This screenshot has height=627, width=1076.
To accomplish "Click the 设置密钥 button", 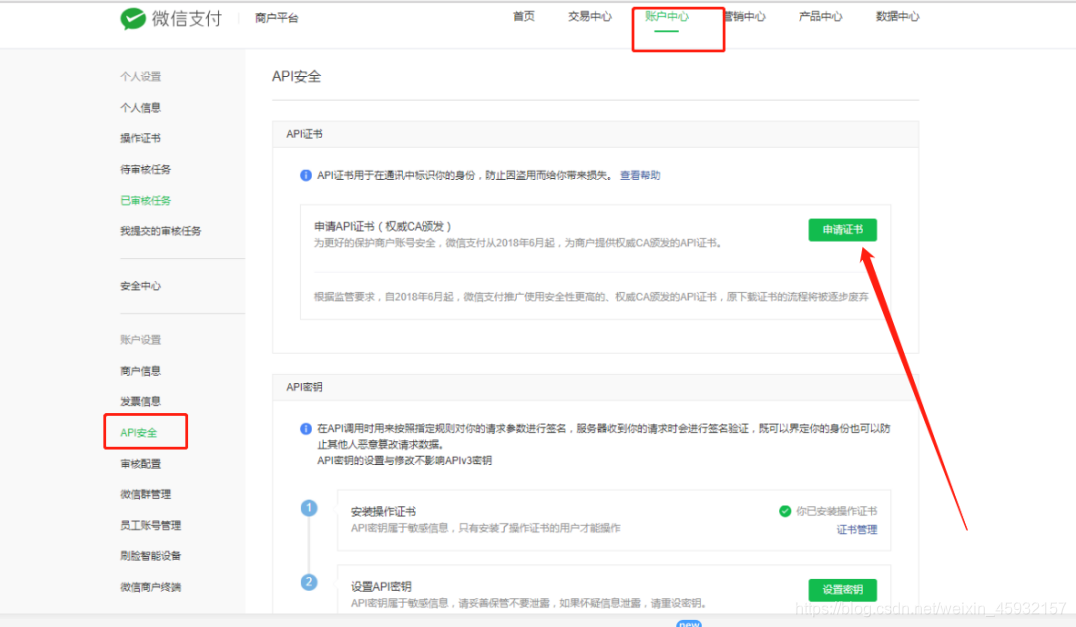I will [843, 590].
